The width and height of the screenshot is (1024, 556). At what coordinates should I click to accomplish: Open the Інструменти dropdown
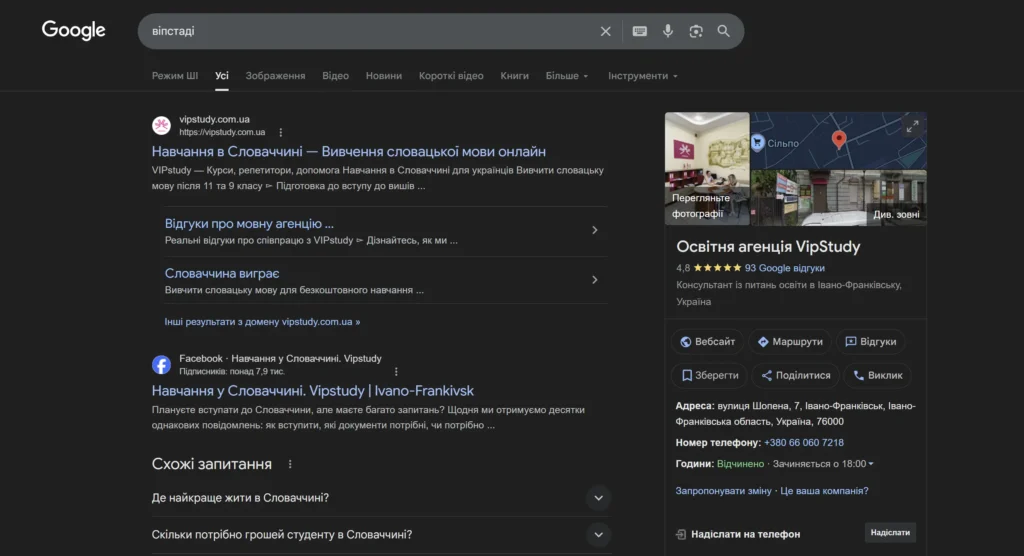pos(643,76)
